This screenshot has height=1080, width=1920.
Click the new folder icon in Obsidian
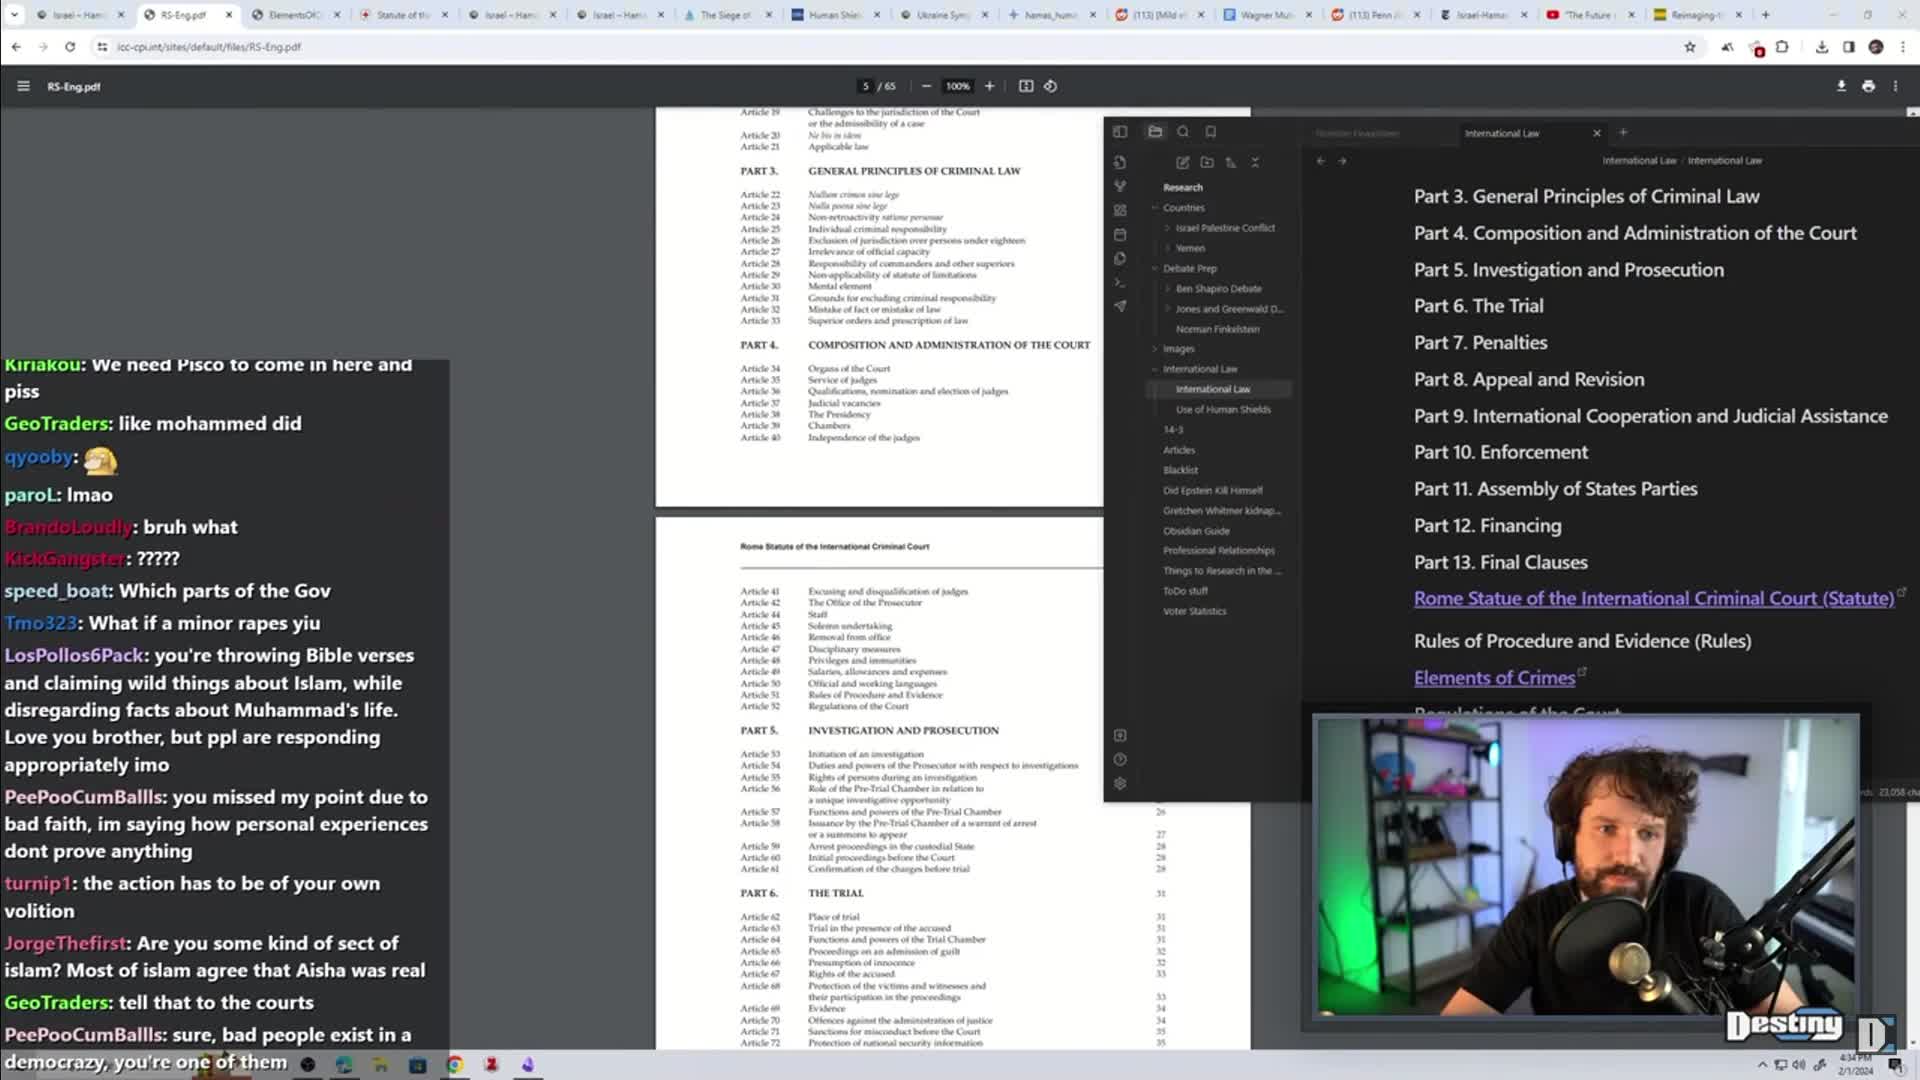[1207, 162]
